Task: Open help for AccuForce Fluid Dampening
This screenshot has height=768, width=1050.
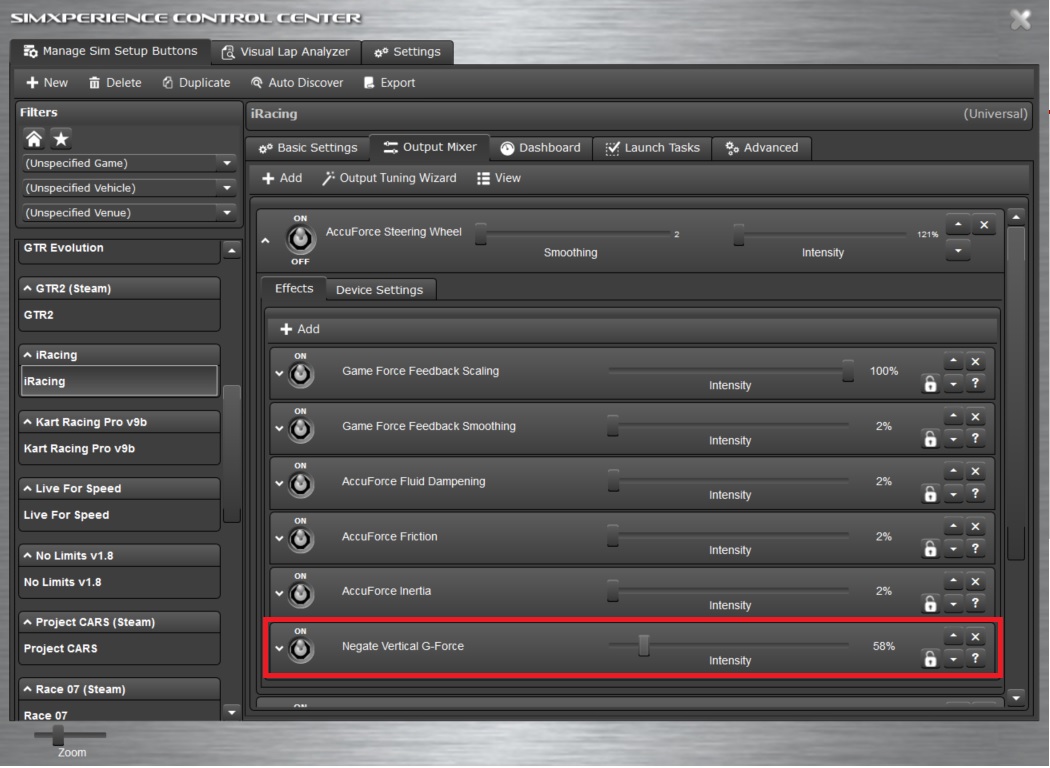Action: [x=976, y=493]
